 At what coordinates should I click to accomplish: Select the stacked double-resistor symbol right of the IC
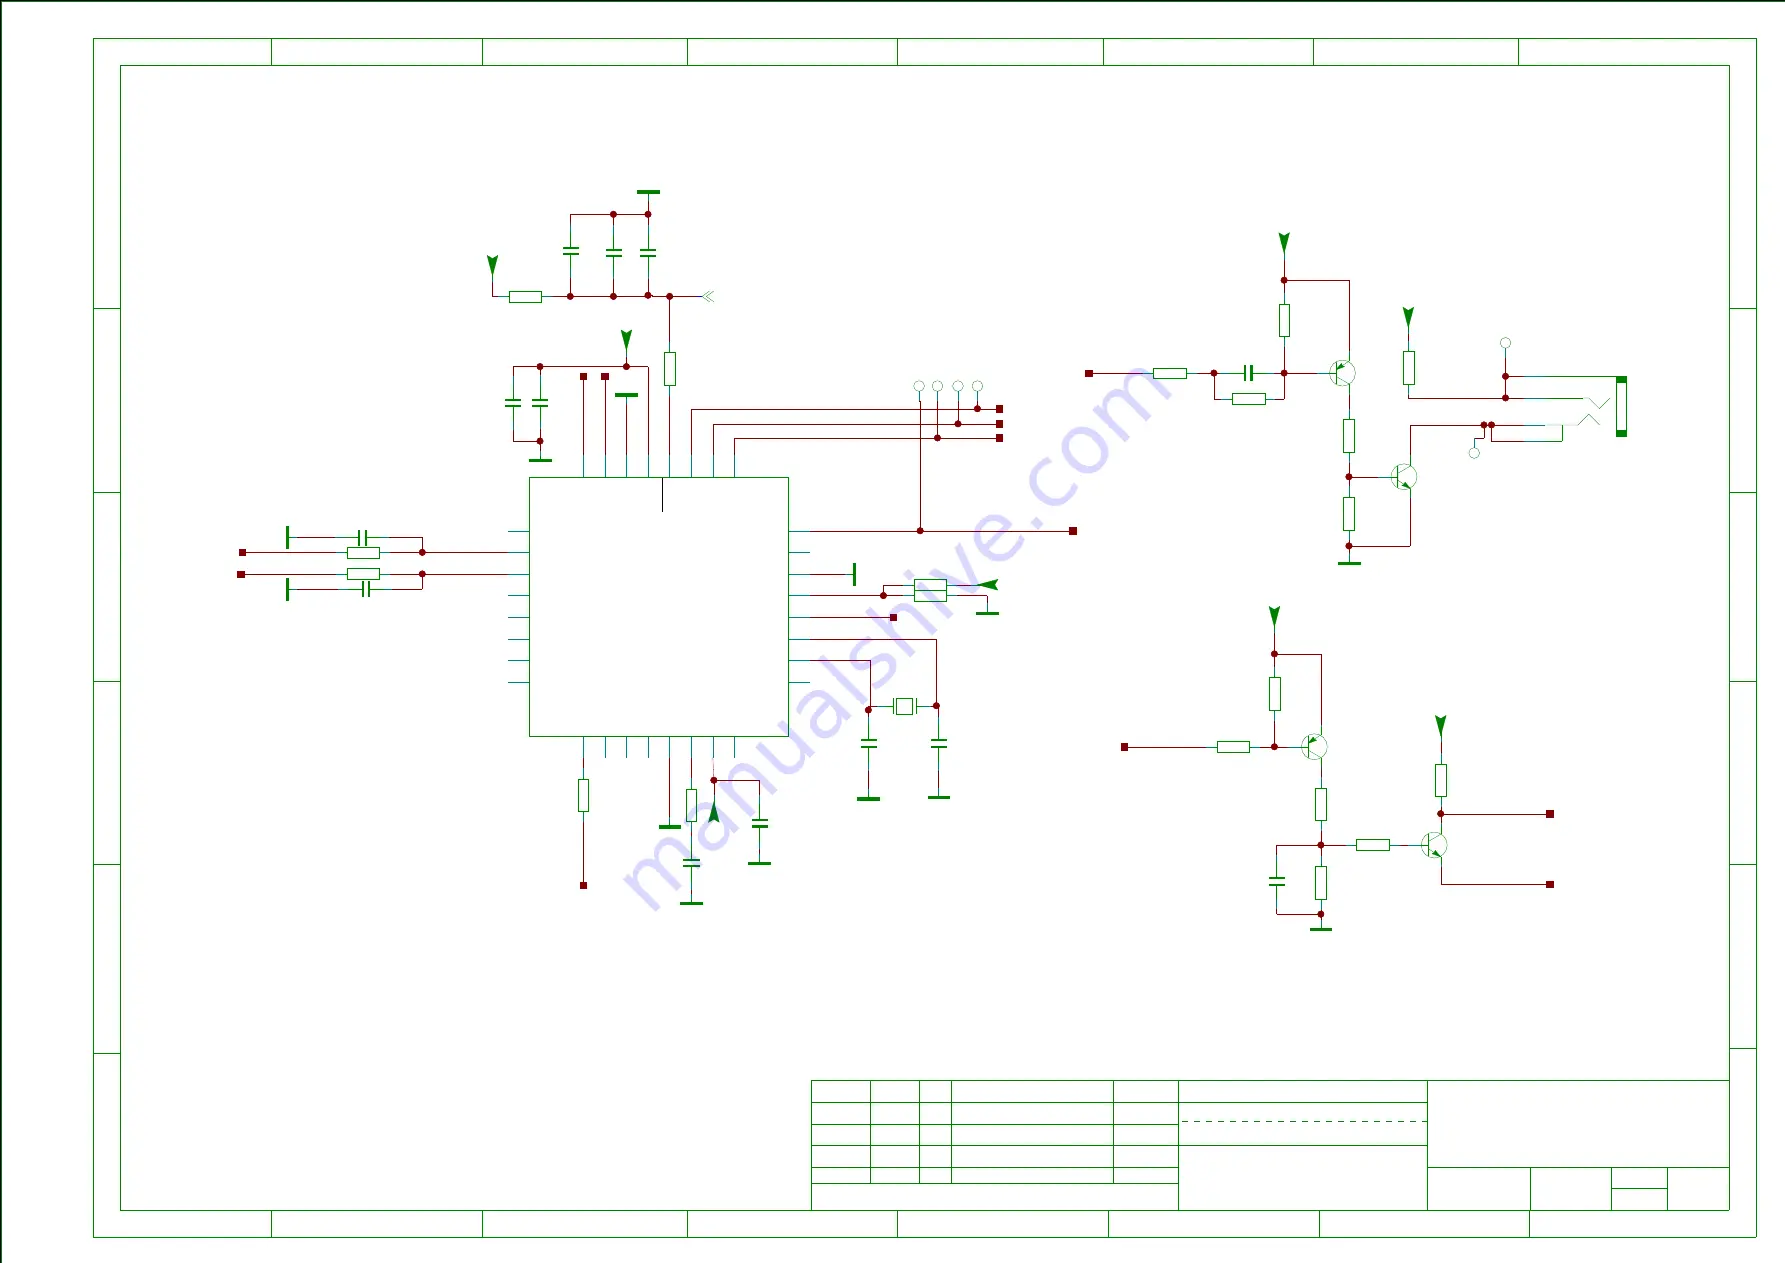point(930,590)
